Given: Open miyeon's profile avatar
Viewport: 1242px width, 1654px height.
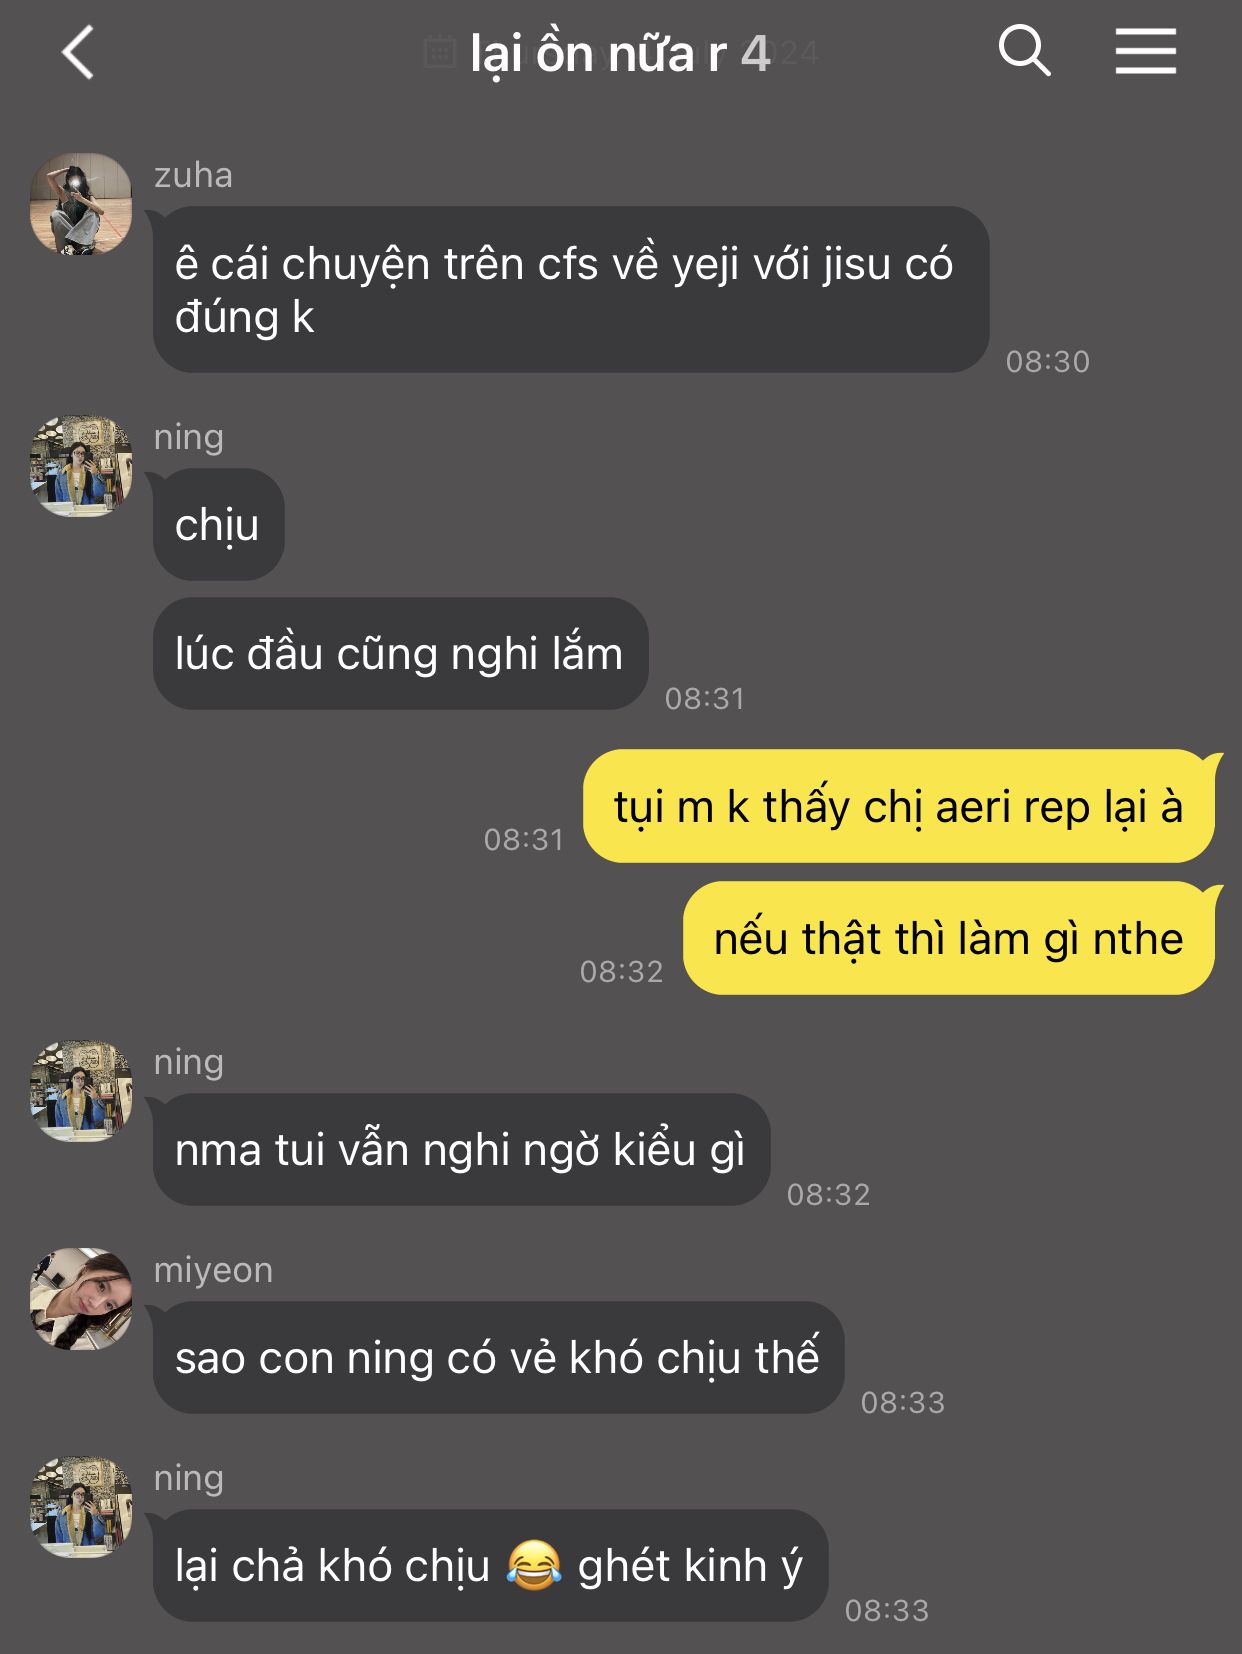Looking at the screenshot, I should [x=81, y=1298].
